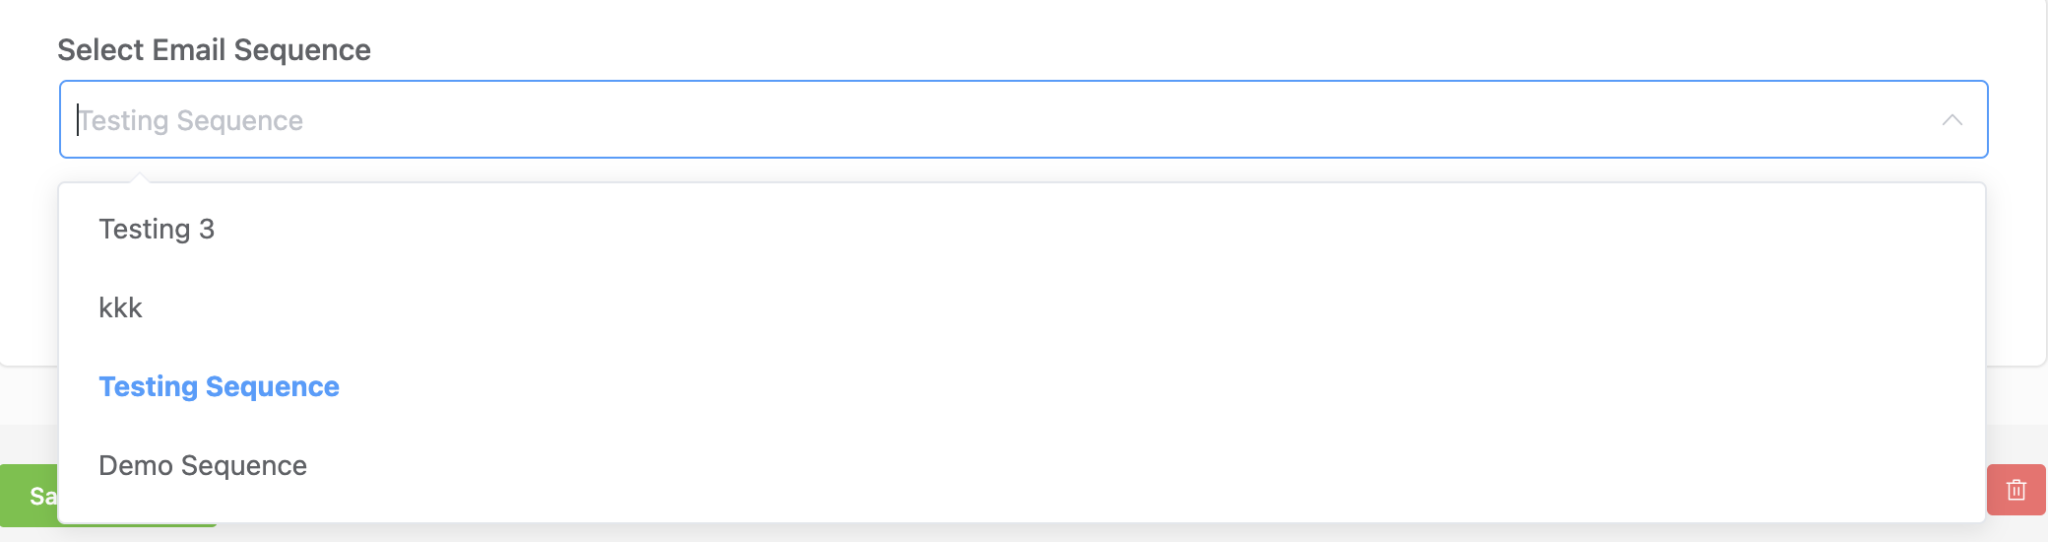Select "Demo Sequence" from the dropdown
The width and height of the screenshot is (2048, 542).
click(x=203, y=466)
